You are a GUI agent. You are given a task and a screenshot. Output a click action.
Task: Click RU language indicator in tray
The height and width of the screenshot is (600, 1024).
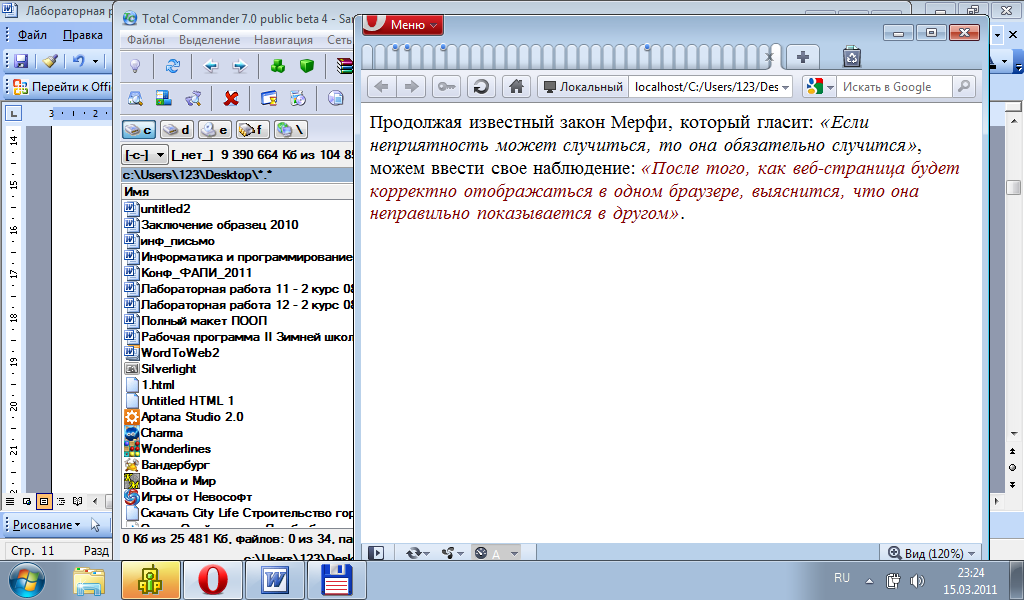pyautogui.click(x=842, y=578)
